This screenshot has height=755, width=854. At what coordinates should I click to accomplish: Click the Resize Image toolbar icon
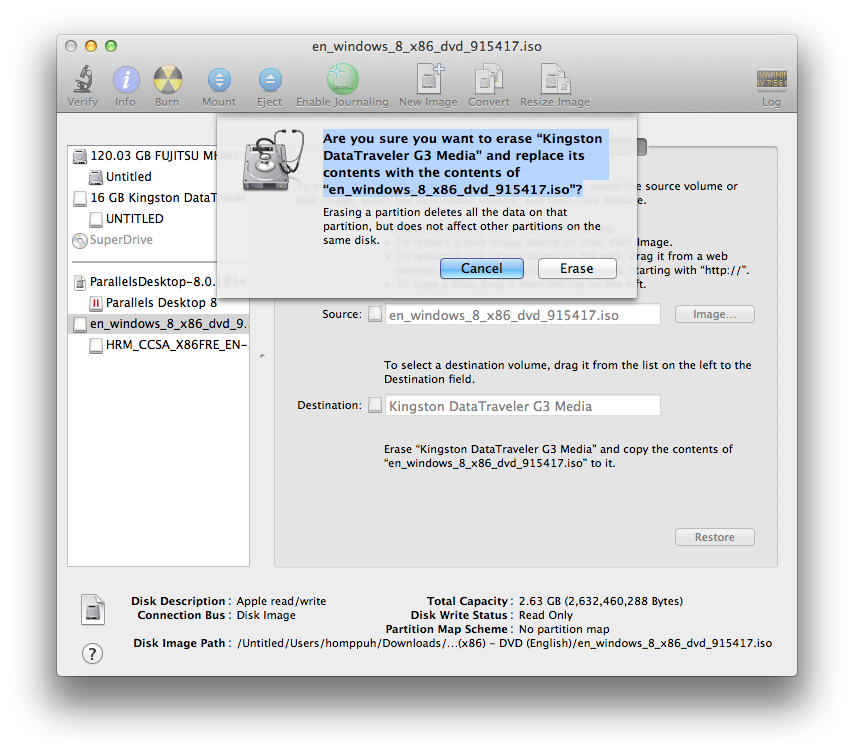pos(555,80)
